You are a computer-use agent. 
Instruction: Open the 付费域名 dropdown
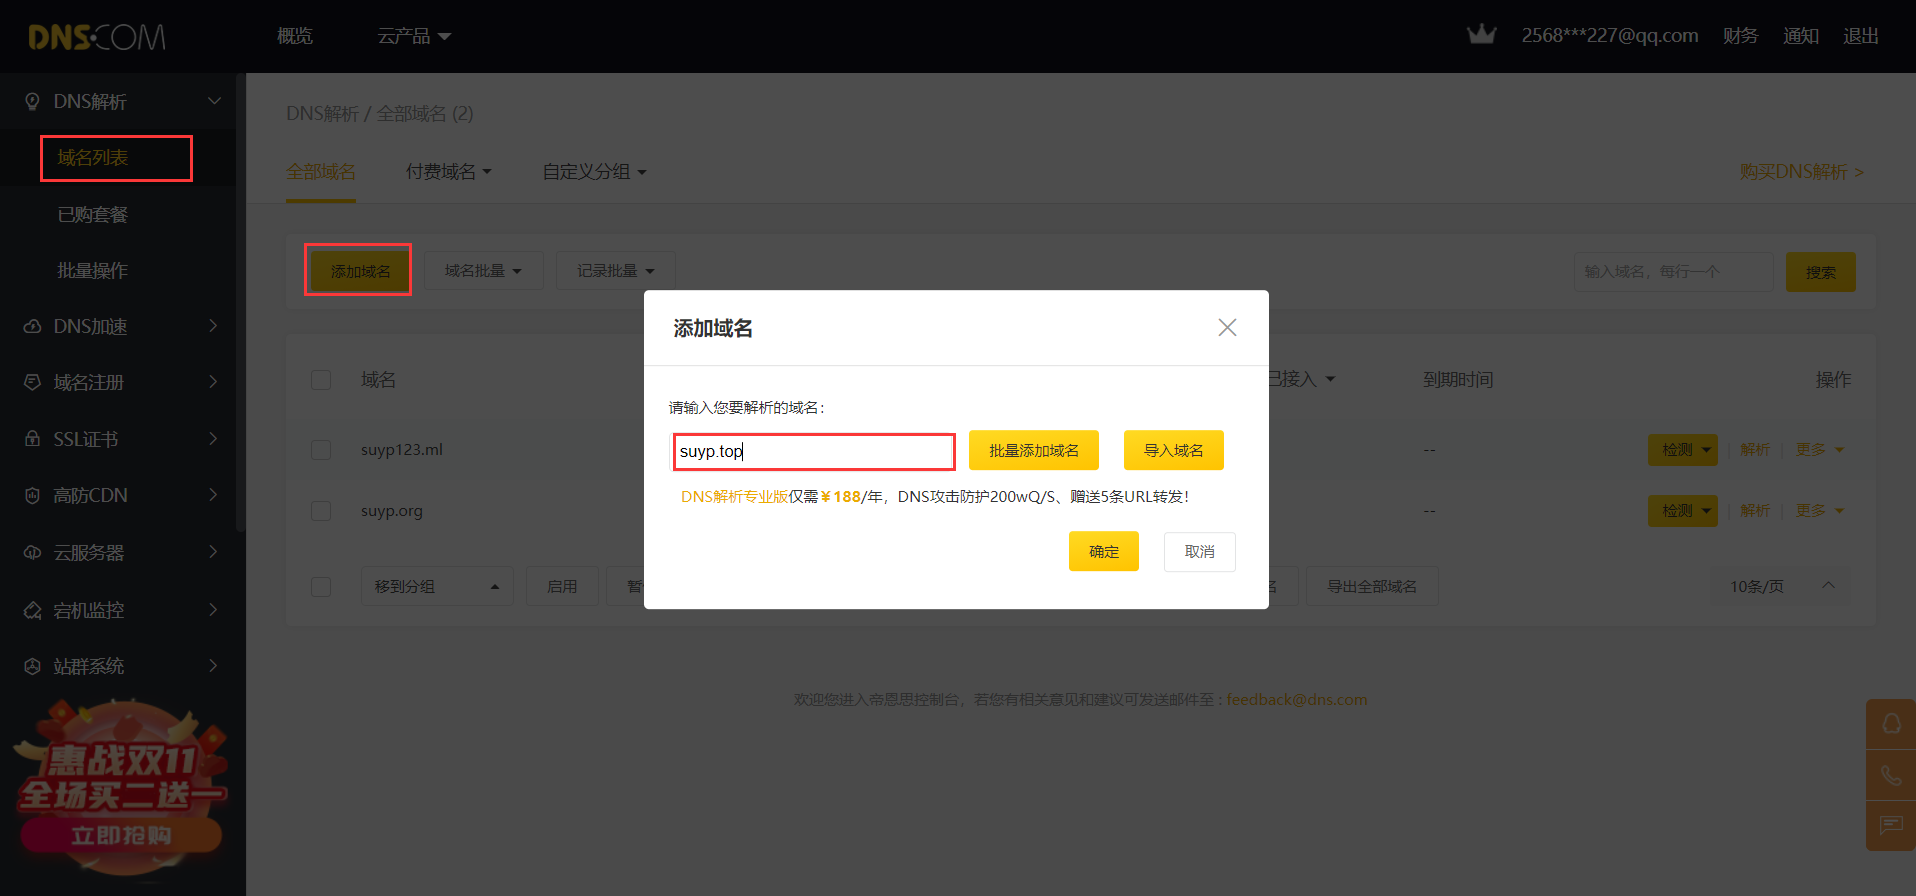click(449, 172)
